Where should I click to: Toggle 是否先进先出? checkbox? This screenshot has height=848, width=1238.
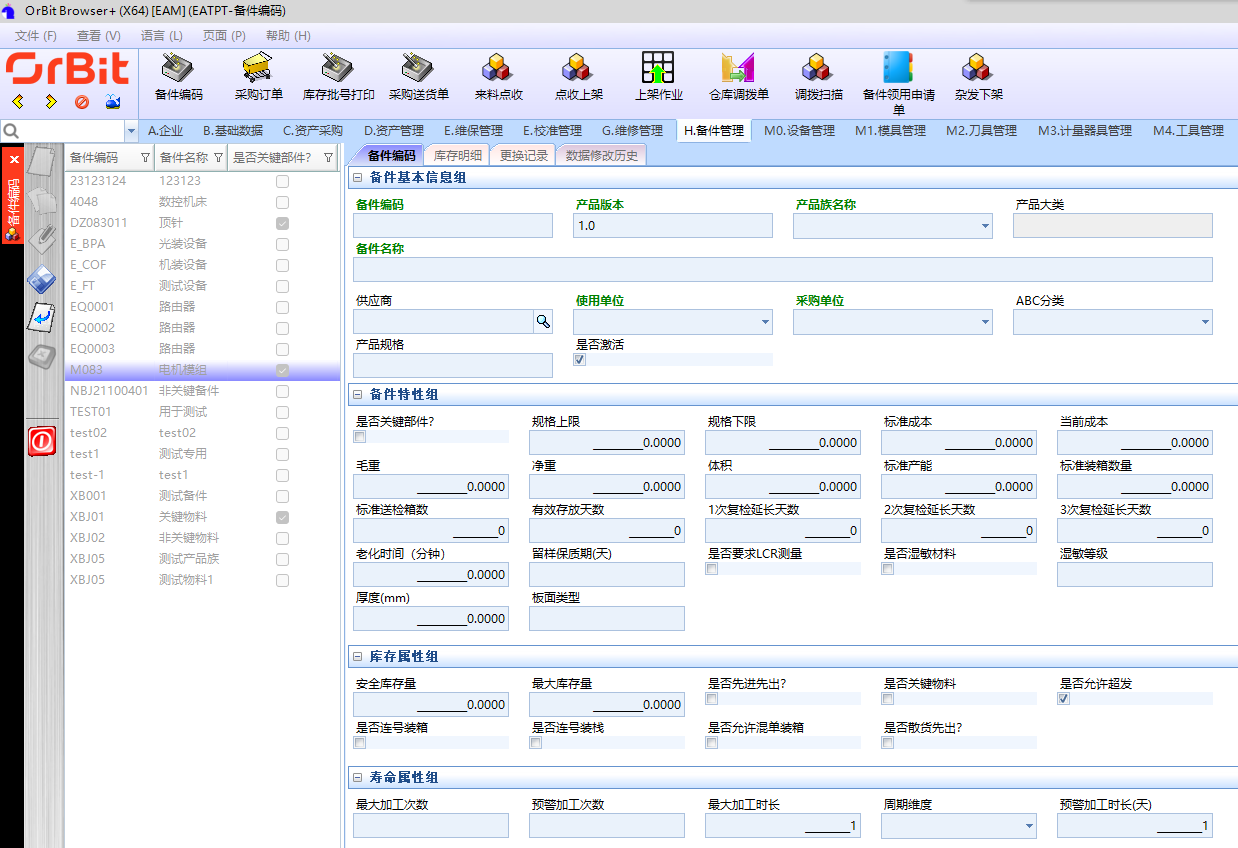(x=711, y=699)
